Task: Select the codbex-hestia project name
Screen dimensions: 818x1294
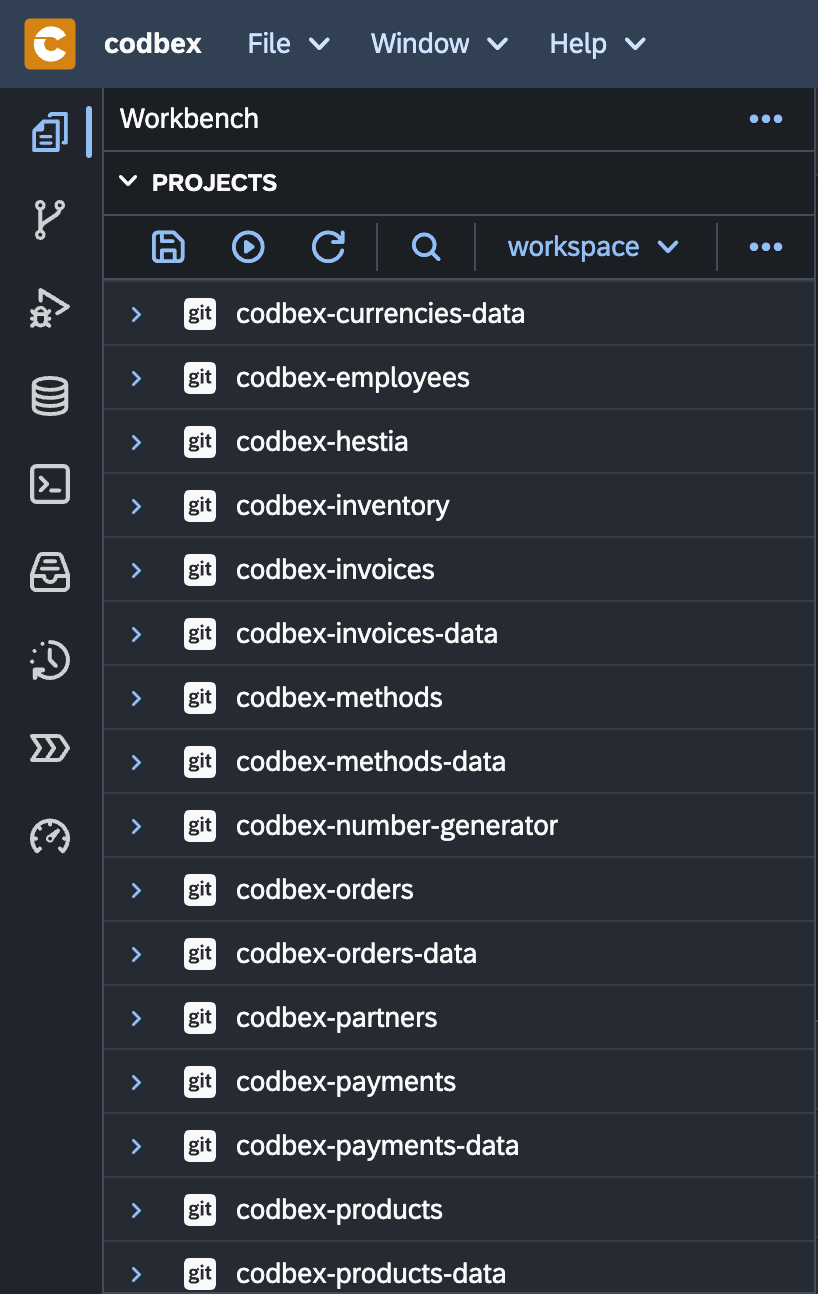Action: pos(322,442)
